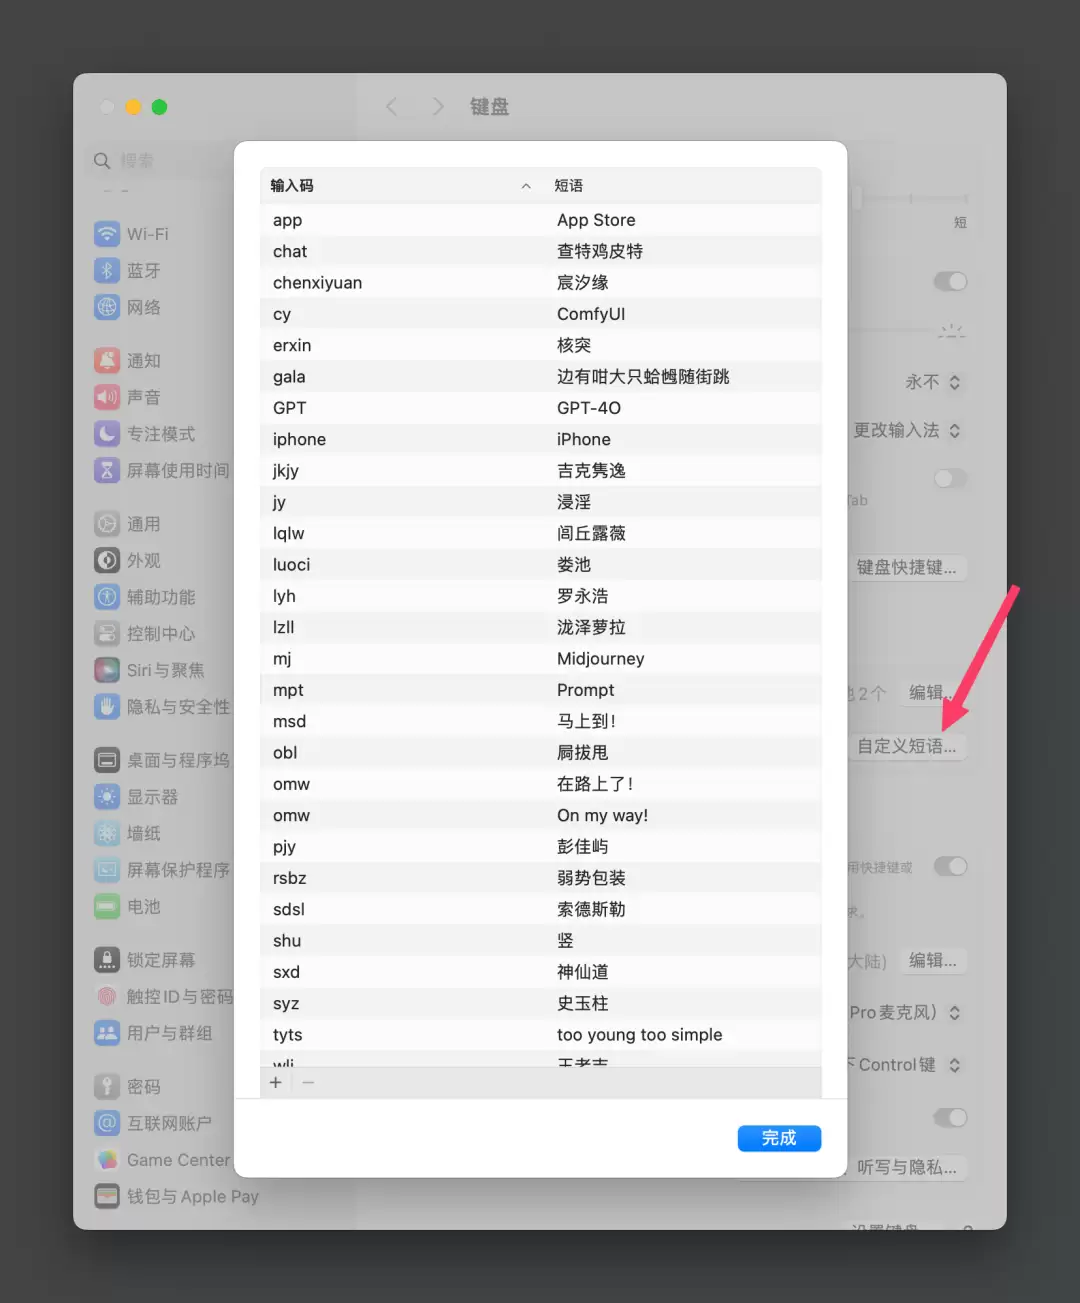Open Wi-Fi settings icon in sidebar
Image resolution: width=1080 pixels, height=1303 pixels.
(107, 234)
